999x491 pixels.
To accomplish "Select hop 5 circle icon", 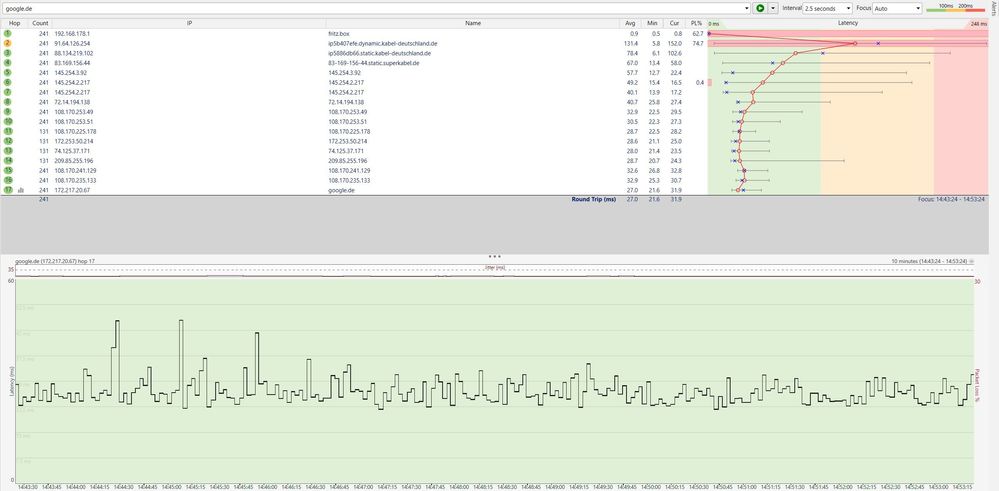I will click(x=8, y=72).
